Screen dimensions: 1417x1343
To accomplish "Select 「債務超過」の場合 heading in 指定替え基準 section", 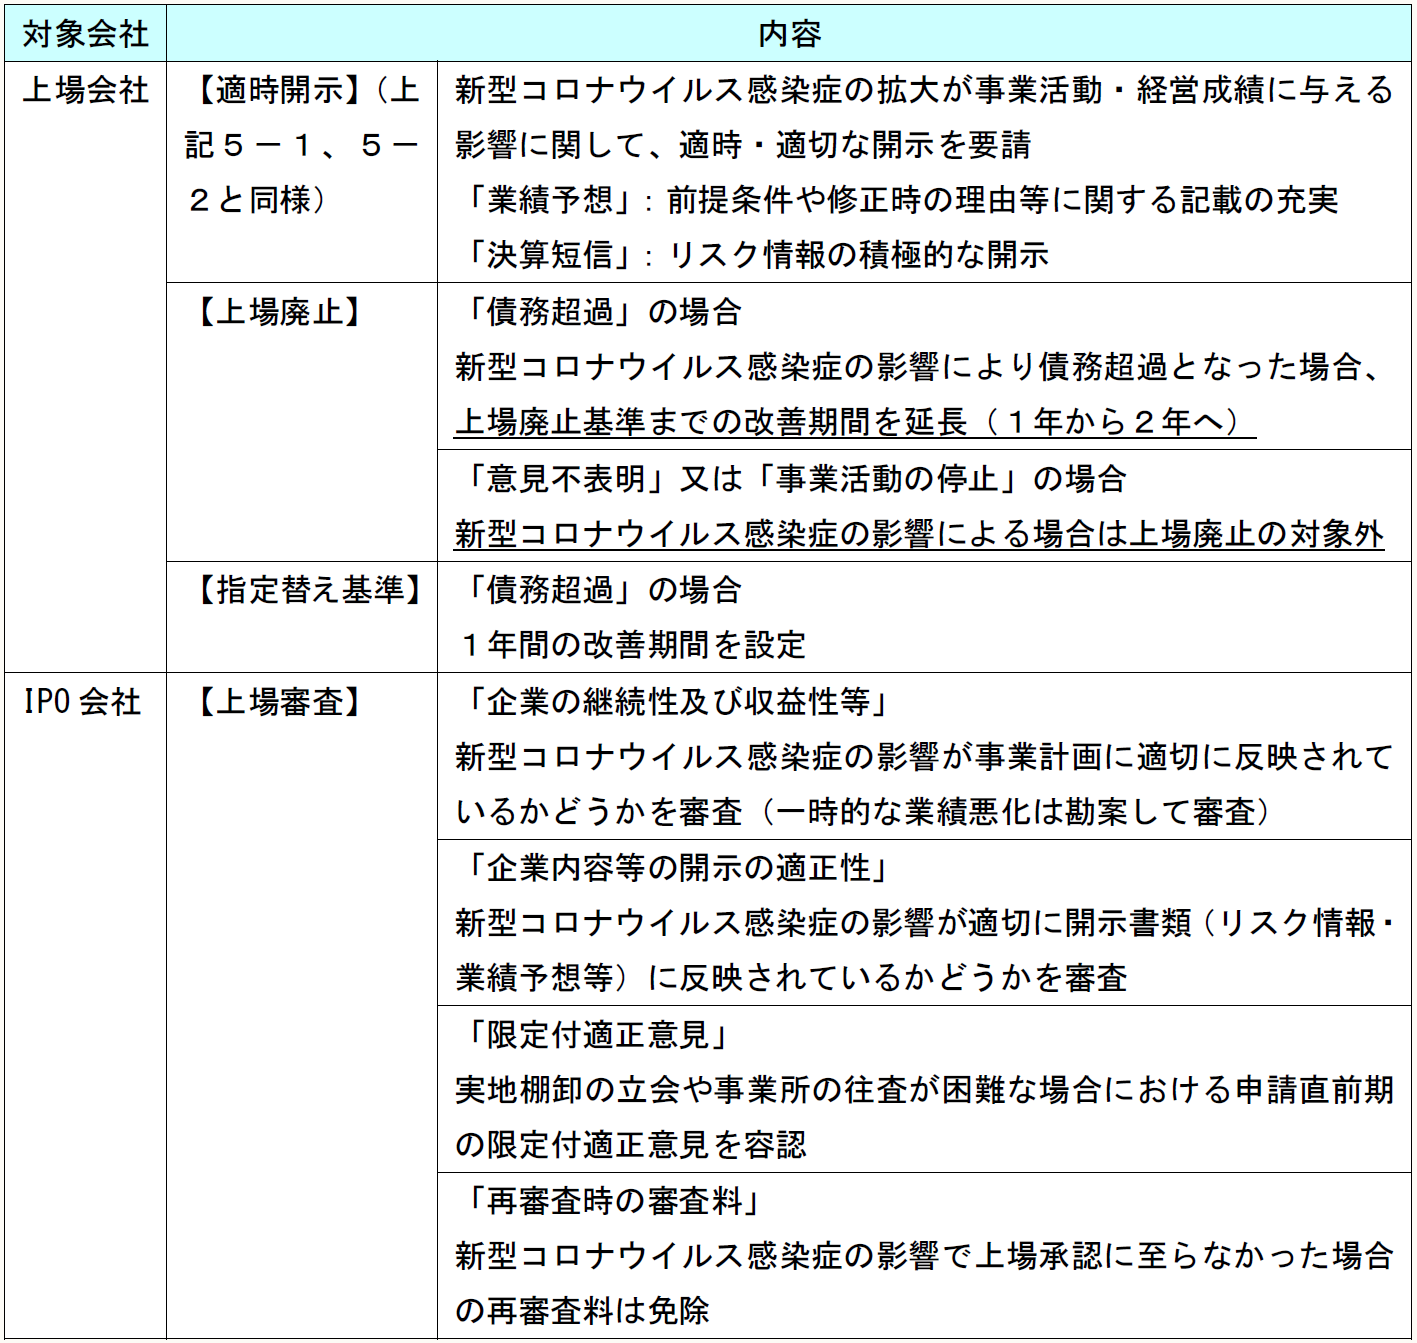I will tap(599, 590).
